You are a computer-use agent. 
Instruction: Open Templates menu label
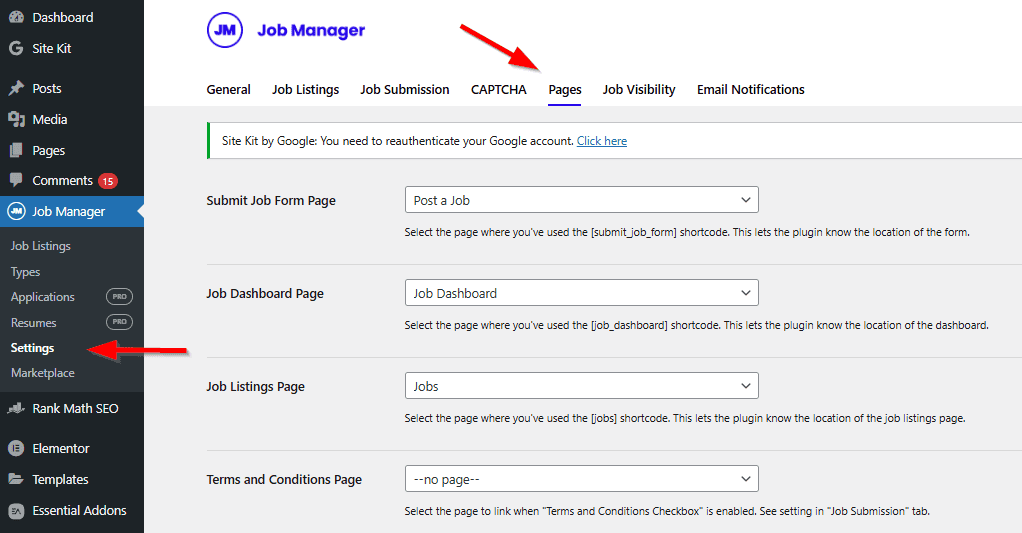[x=61, y=479]
